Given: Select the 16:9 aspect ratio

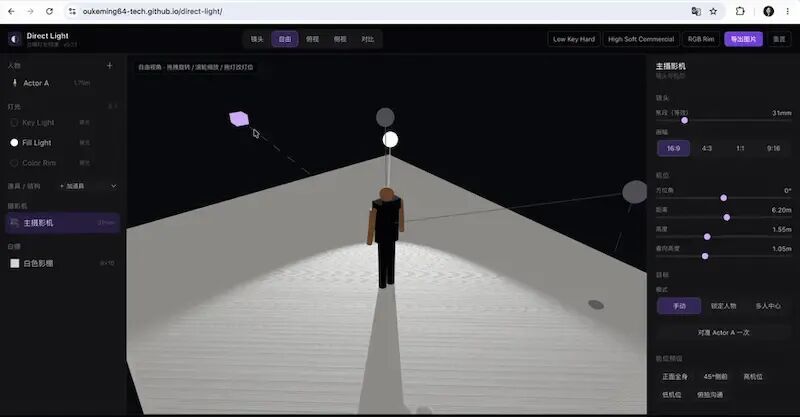Looking at the screenshot, I should point(673,149).
